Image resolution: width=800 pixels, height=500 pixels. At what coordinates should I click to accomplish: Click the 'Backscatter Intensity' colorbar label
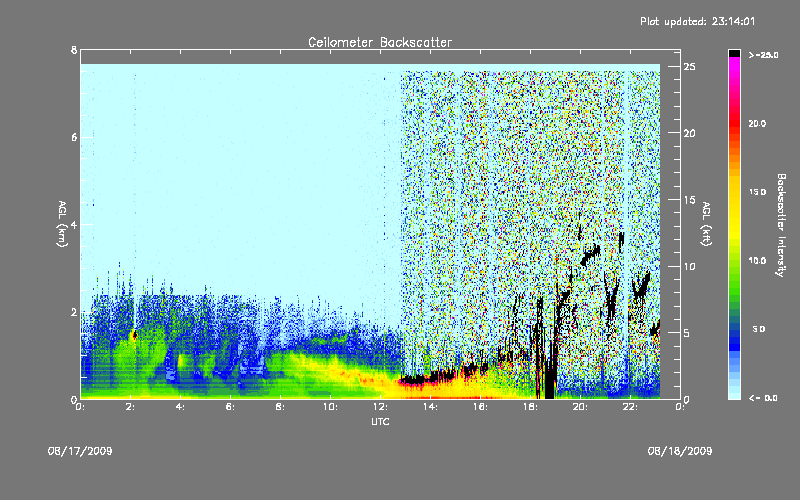[781, 225]
